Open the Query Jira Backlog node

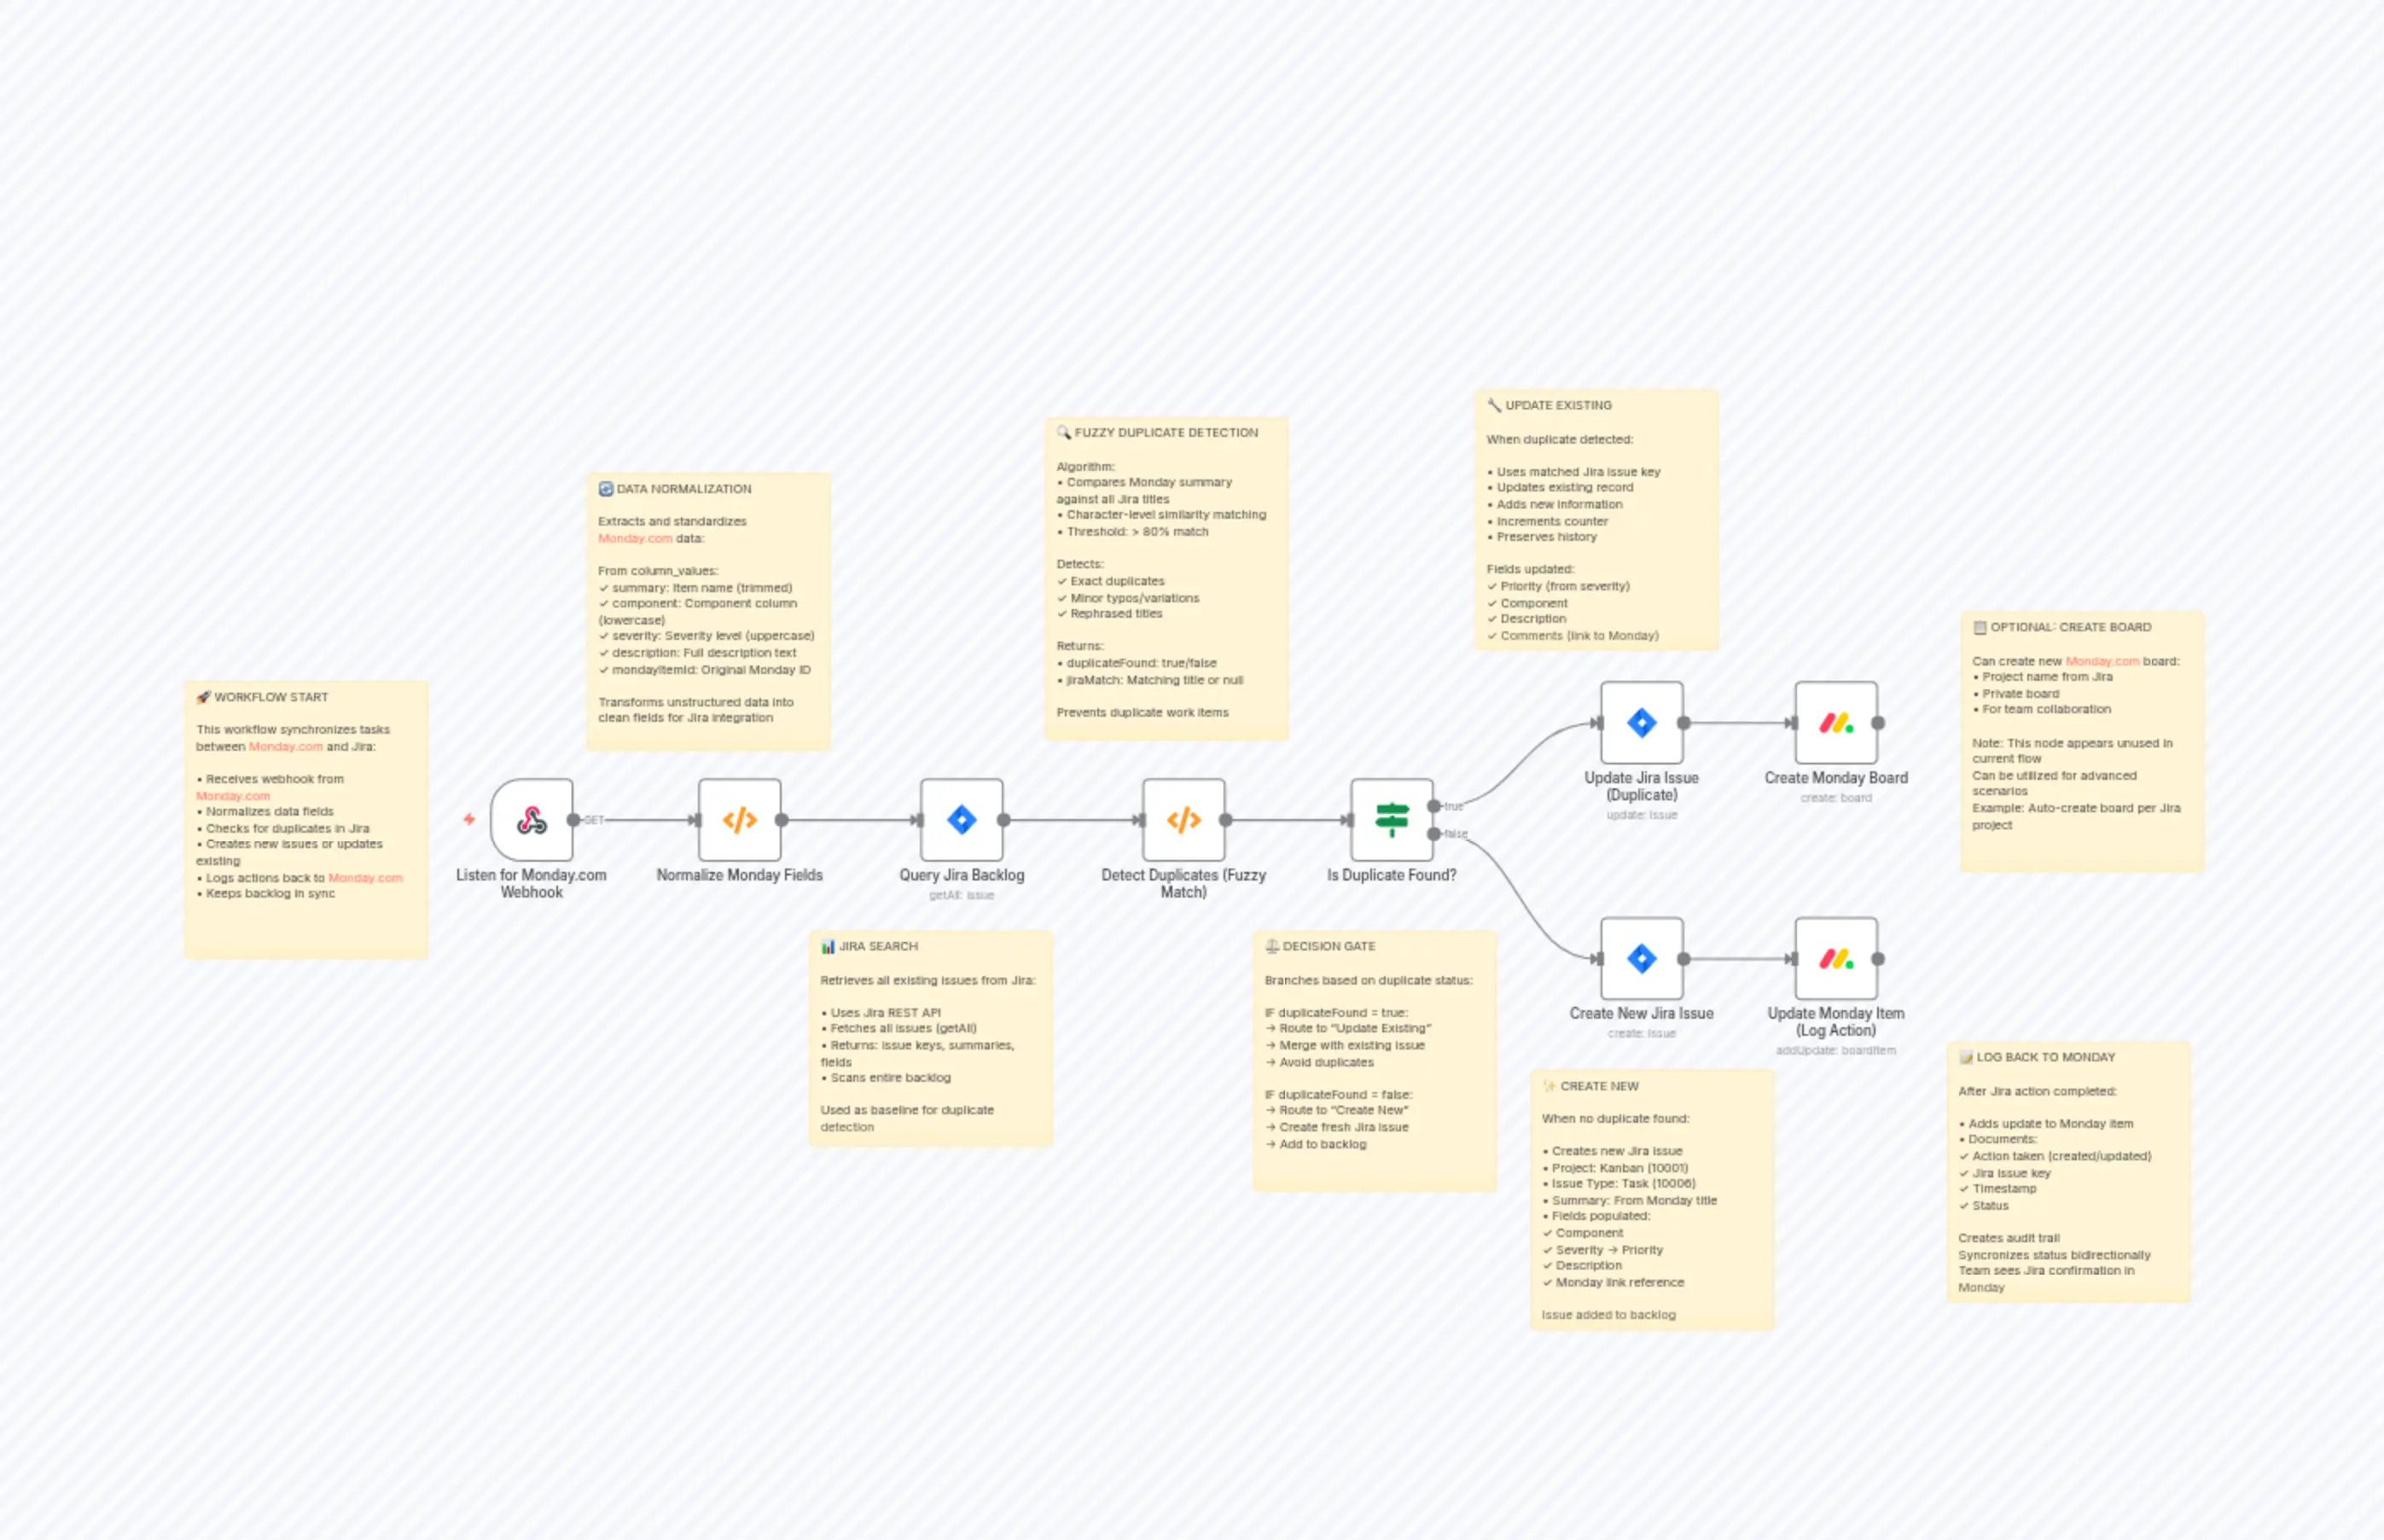[x=963, y=820]
